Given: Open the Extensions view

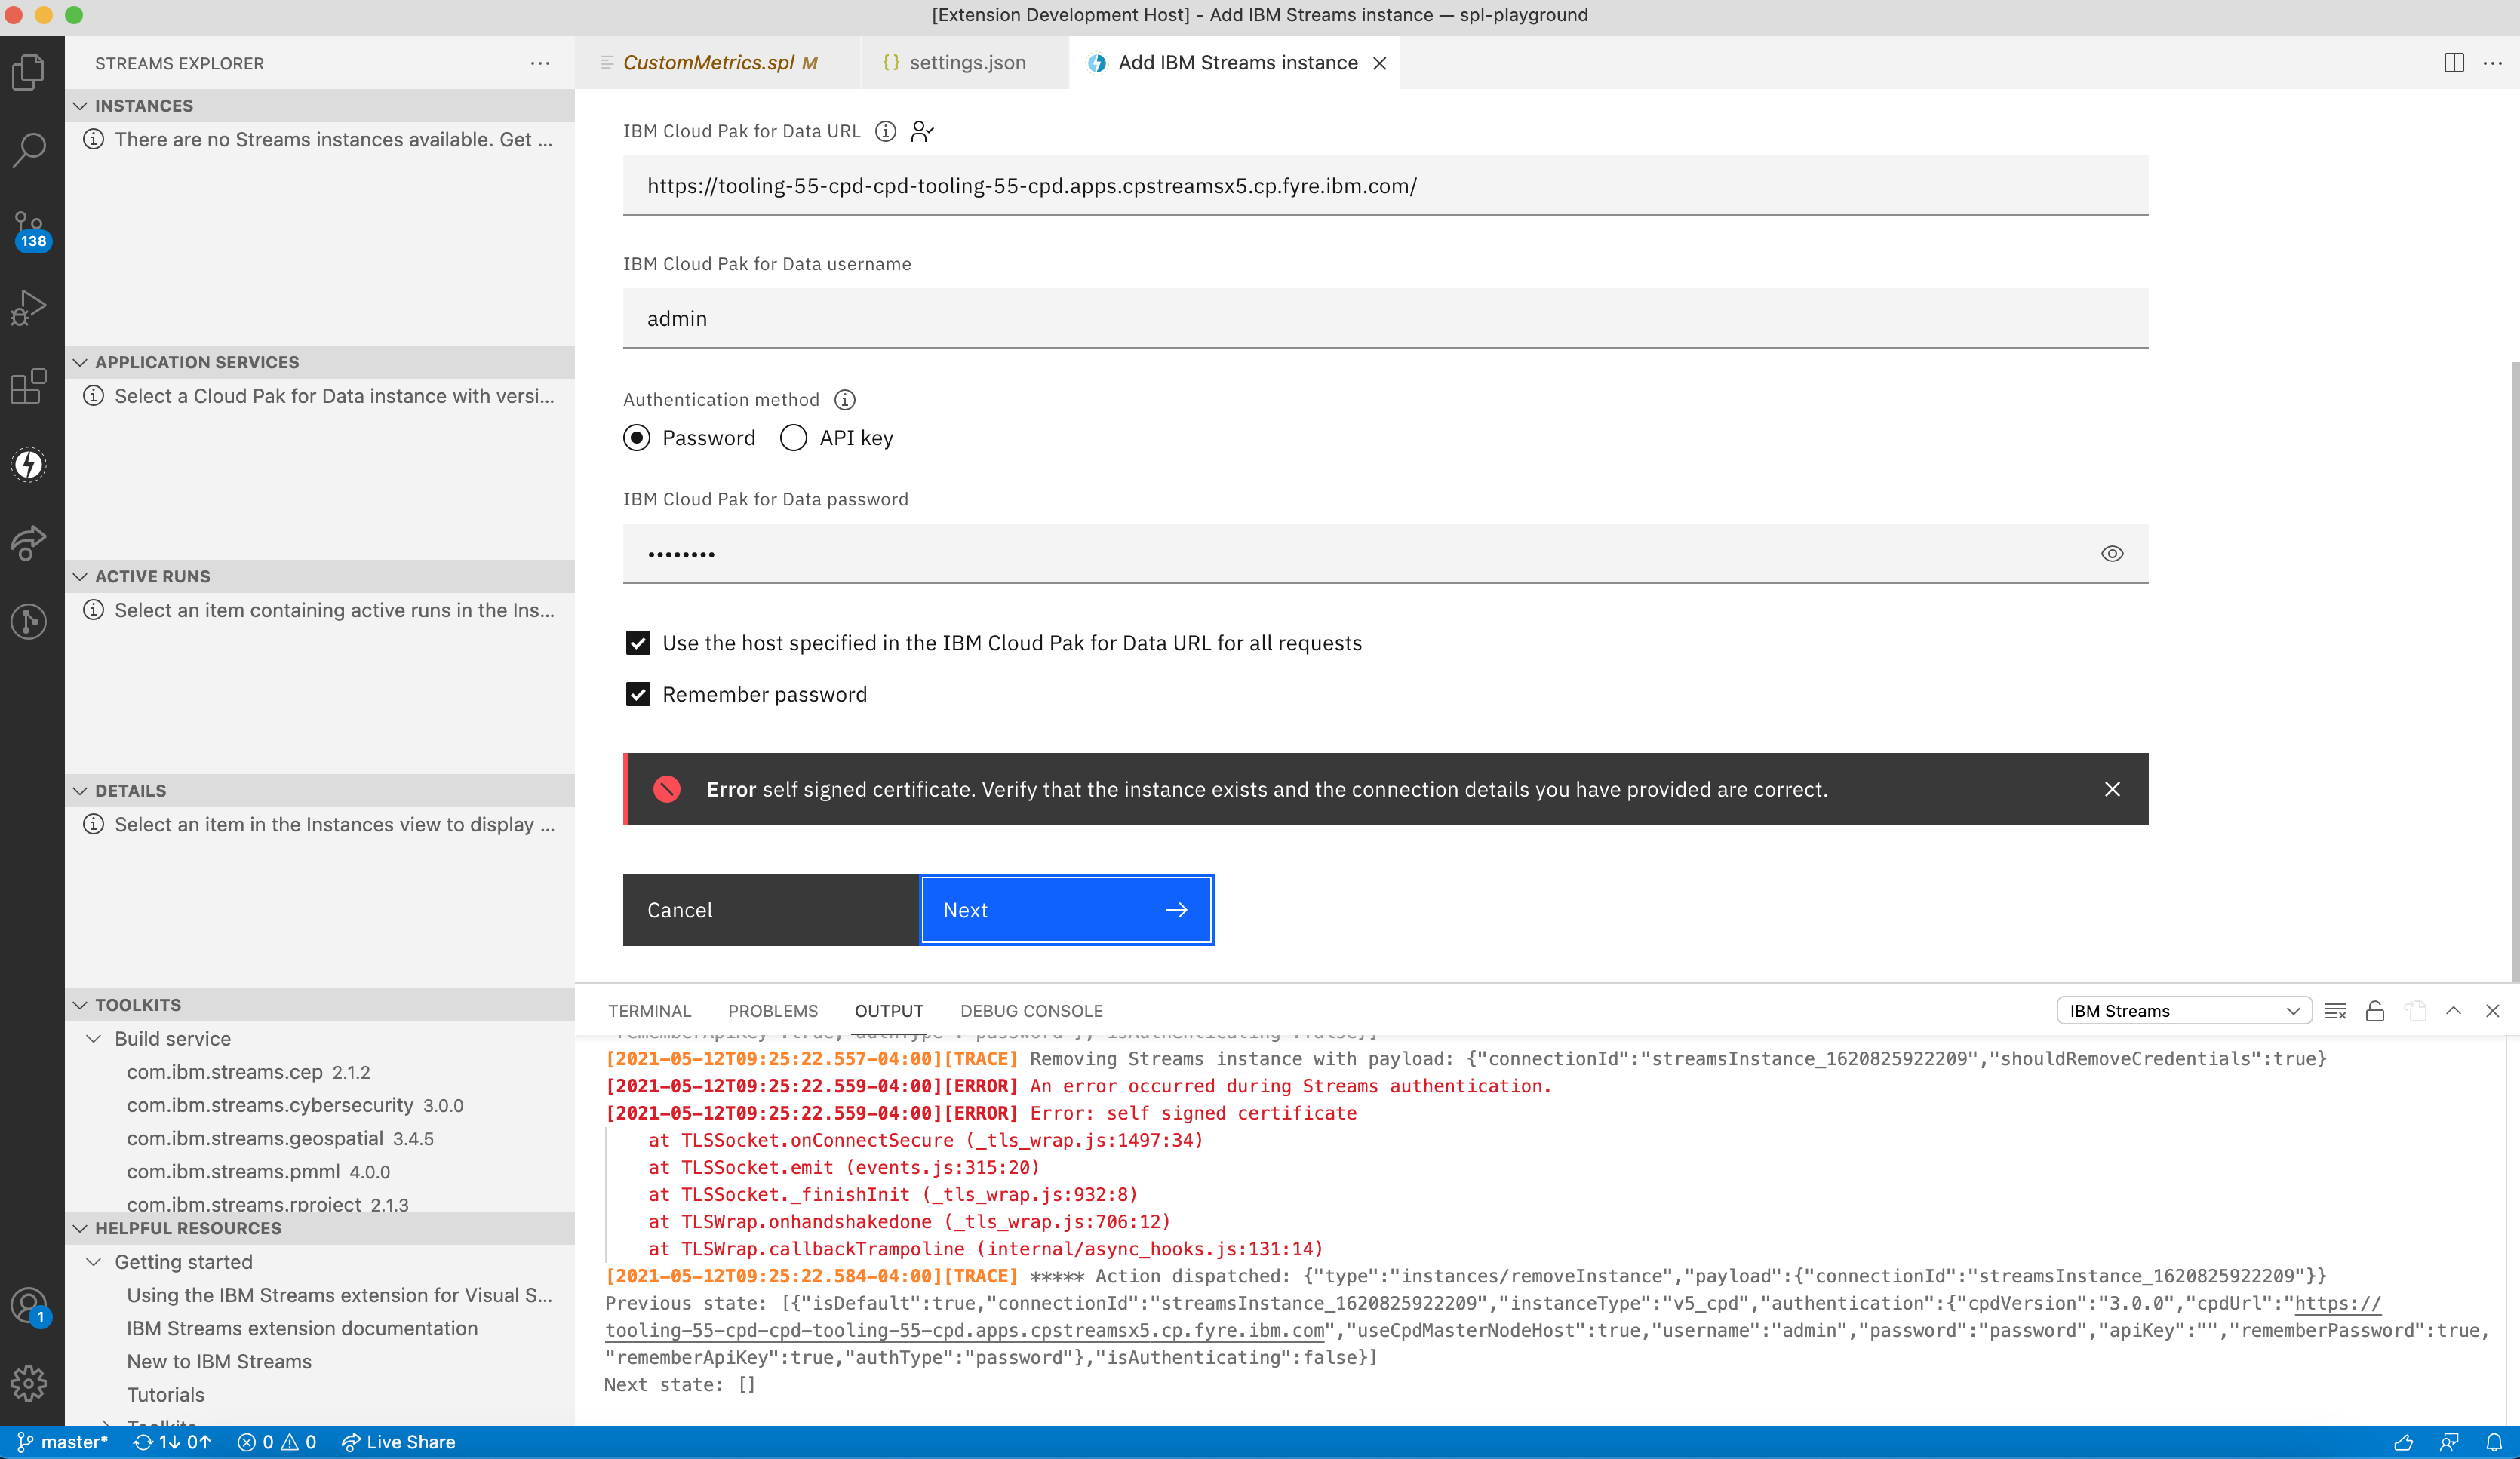Looking at the screenshot, I should (29, 387).
